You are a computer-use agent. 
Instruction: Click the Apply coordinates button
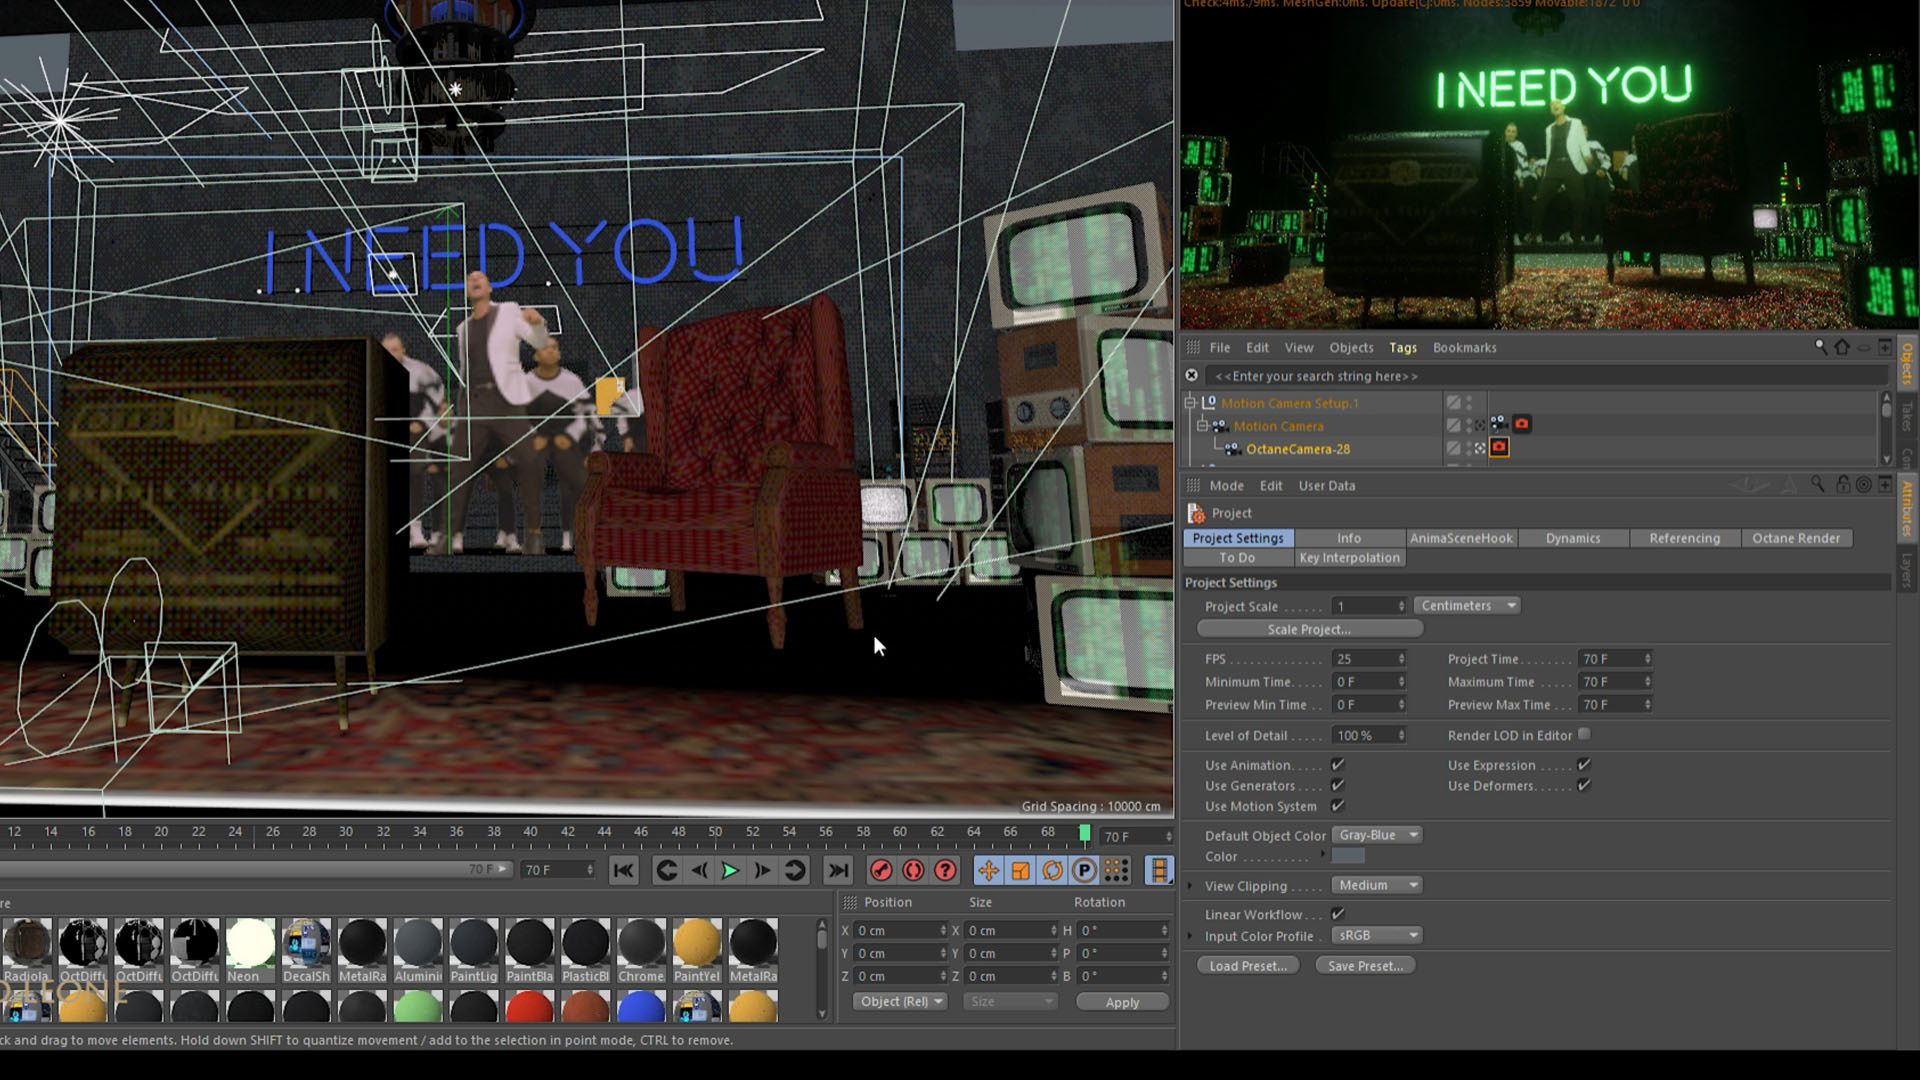coord(1122,1002)
